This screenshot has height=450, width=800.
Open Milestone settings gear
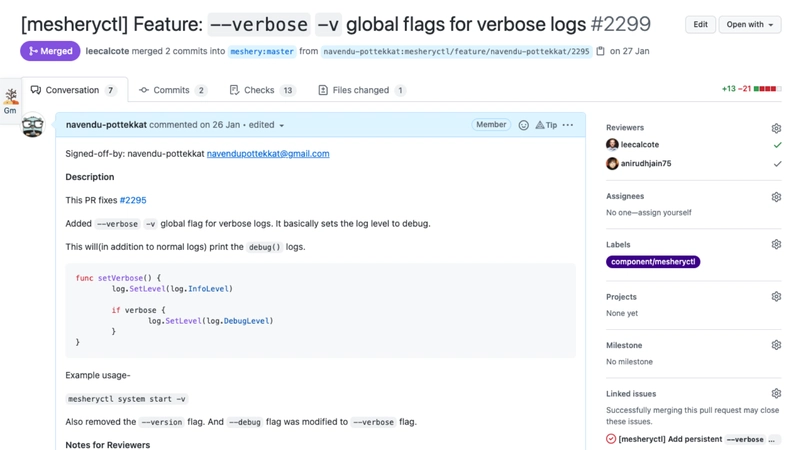776,345
